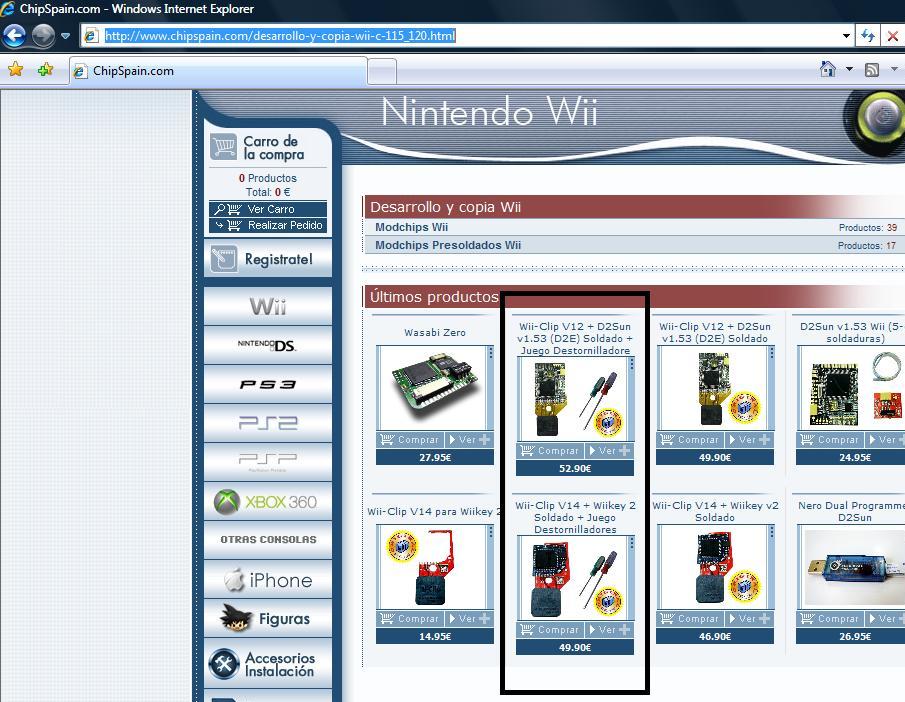Open the Wii-Clip V14 + Wiikey v2 Soldado title
905x702 pixels.
click(x=715, y=511)
